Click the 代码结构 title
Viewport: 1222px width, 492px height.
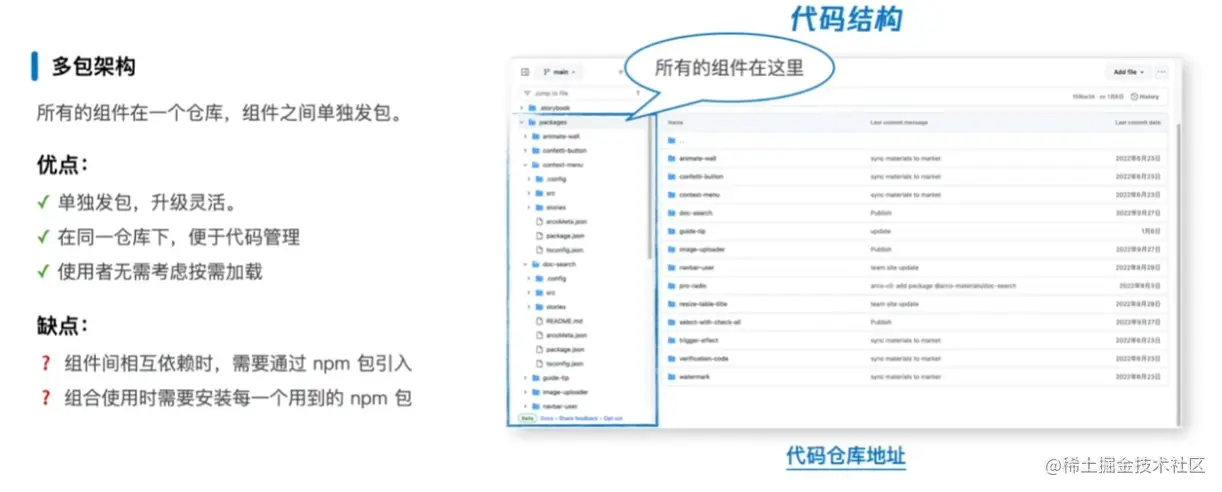(847, 19)
